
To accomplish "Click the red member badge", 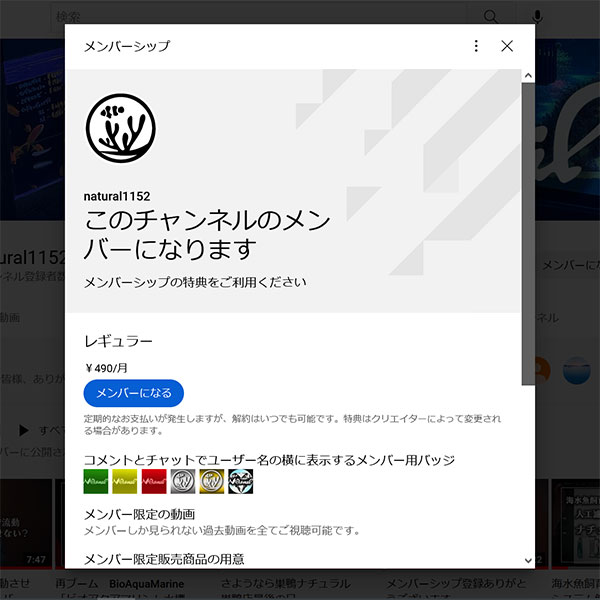I will pyautogui.click(x=154, y=481).
